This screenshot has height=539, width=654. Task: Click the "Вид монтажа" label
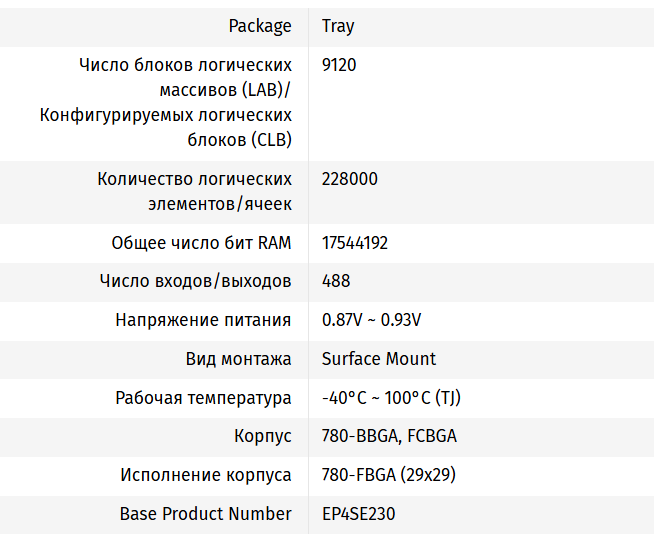coord(238,359)
